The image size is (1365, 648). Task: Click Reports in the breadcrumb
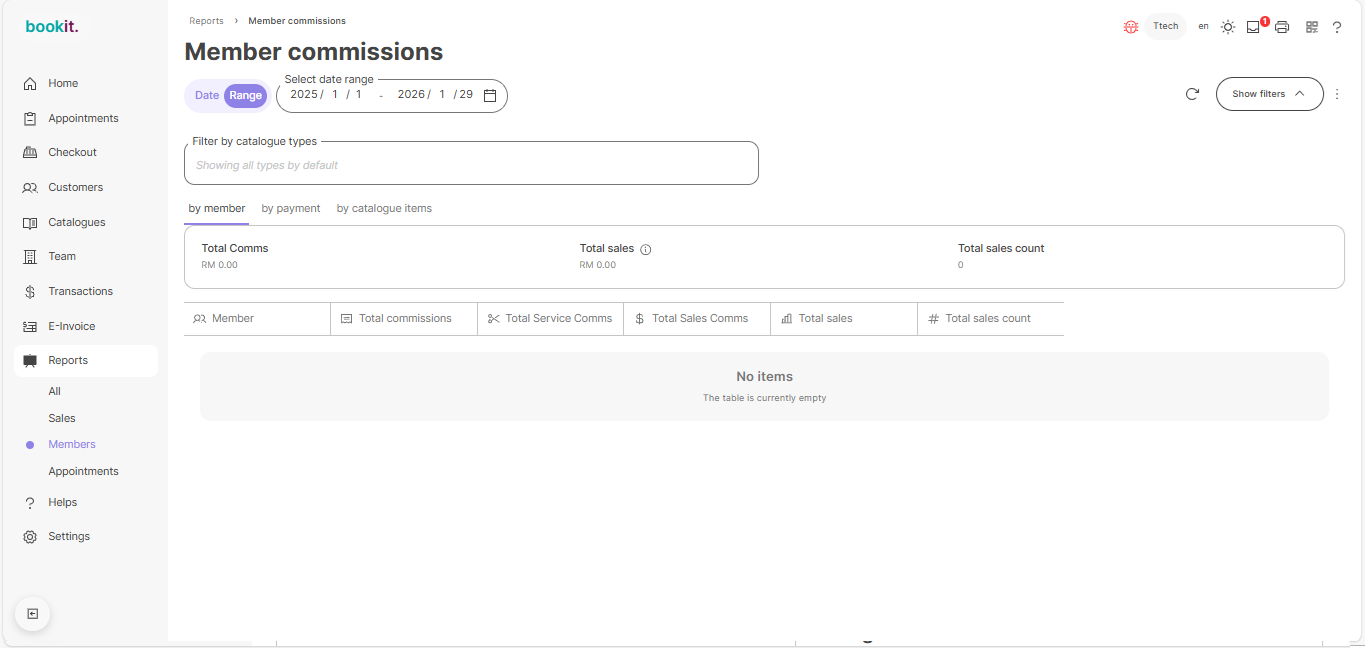click(206, 21)
